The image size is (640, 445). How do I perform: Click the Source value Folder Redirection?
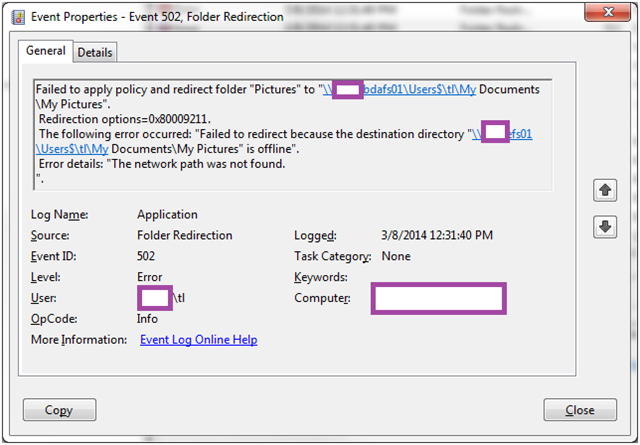pos(184,235)
